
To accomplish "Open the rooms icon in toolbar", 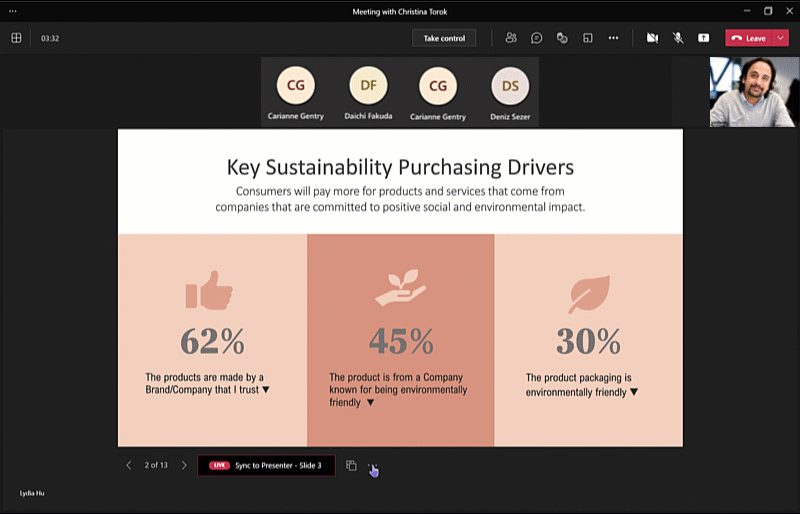I will coord(588,38).
